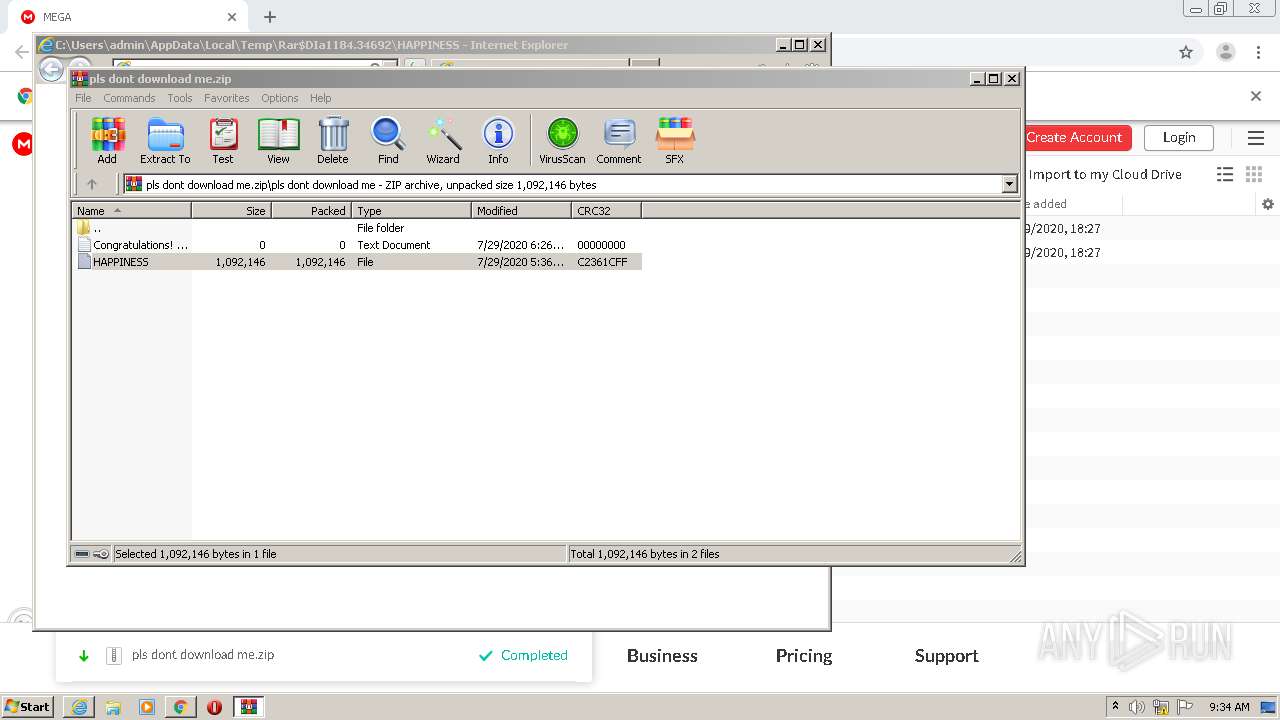Click the drive/key status bar icon
The height and width of the screenshot is (720, 1280).
tap(92, 554)
